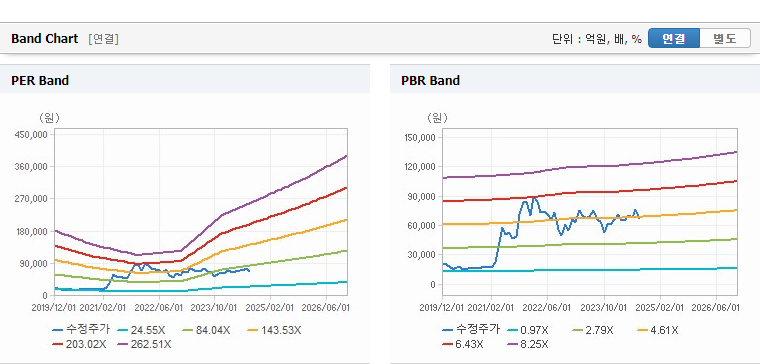The image size is (760, 364).
Task: Switch to the 별도 view
Action: pos(725,39)
